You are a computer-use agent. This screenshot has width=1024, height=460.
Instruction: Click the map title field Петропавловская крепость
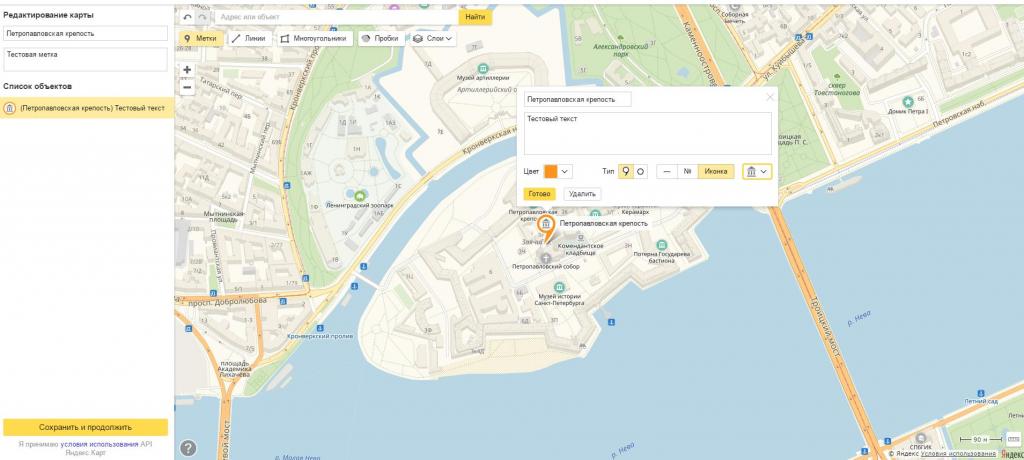coord(85,33)
